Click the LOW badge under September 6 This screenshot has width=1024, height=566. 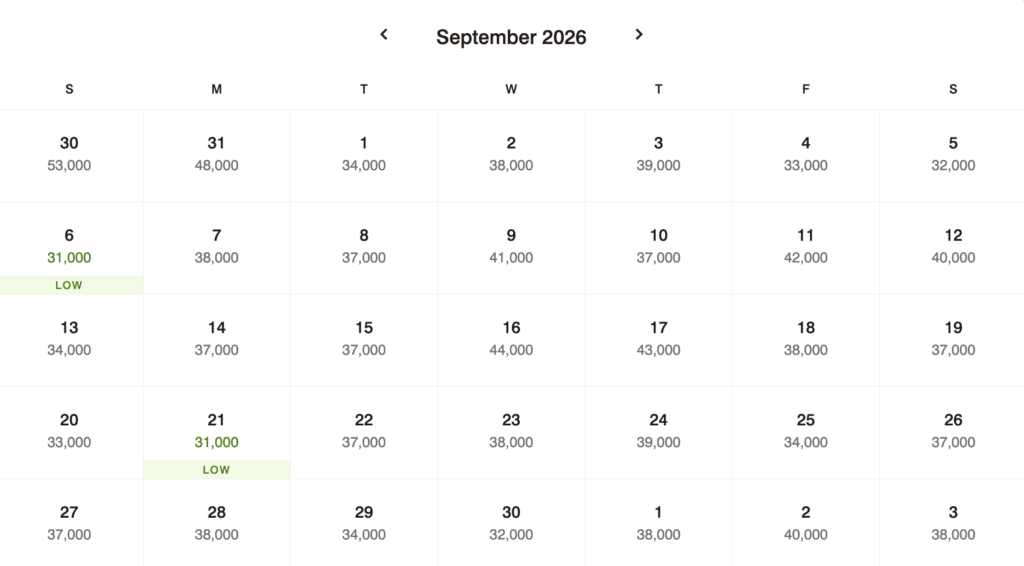69,285
